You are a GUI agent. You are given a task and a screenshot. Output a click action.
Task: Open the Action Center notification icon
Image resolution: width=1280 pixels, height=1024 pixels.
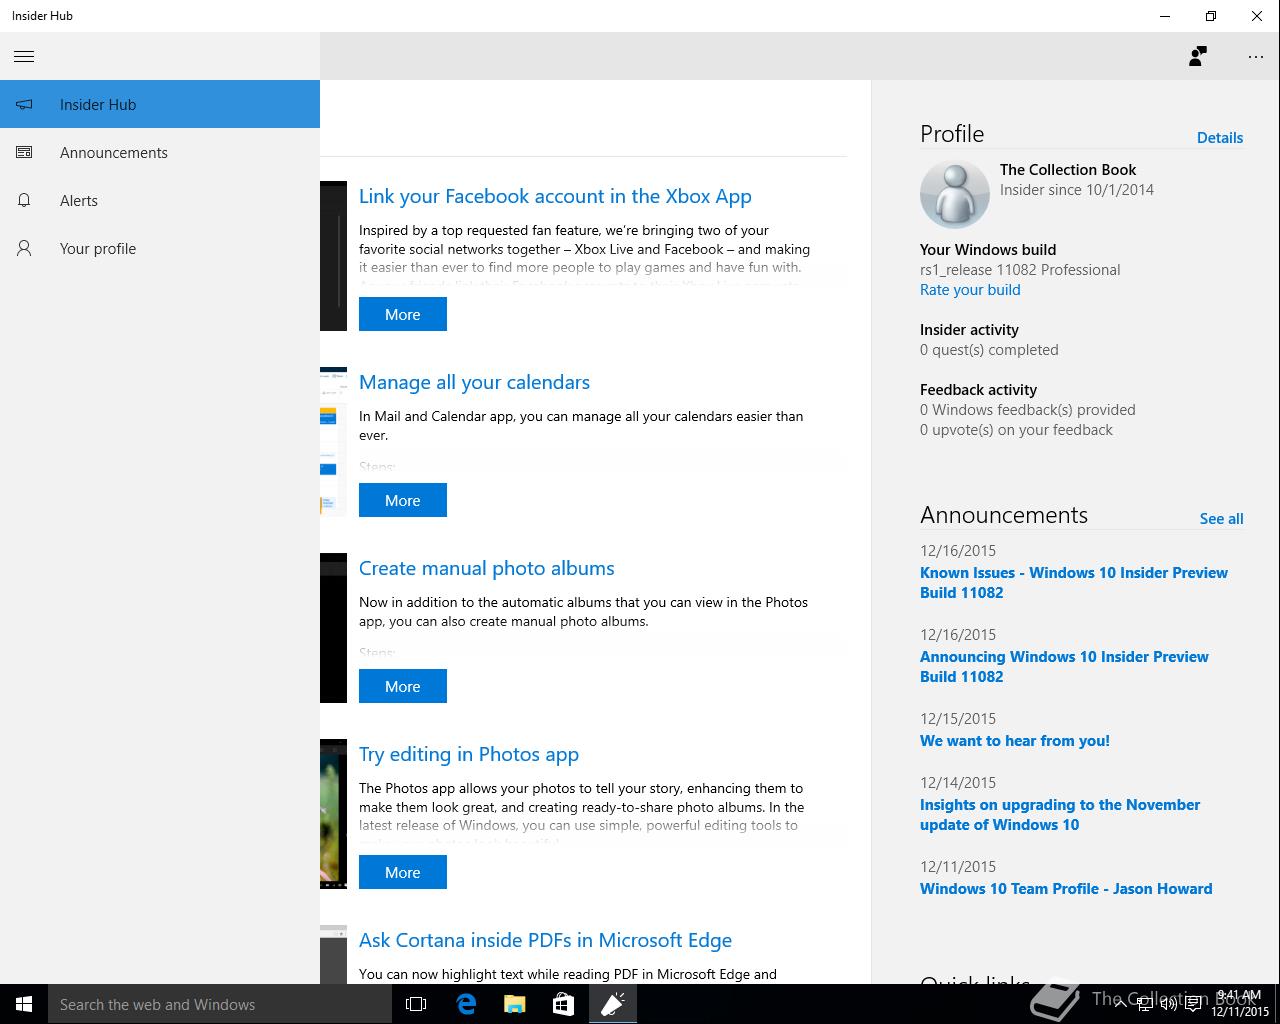[1193, 1004]
